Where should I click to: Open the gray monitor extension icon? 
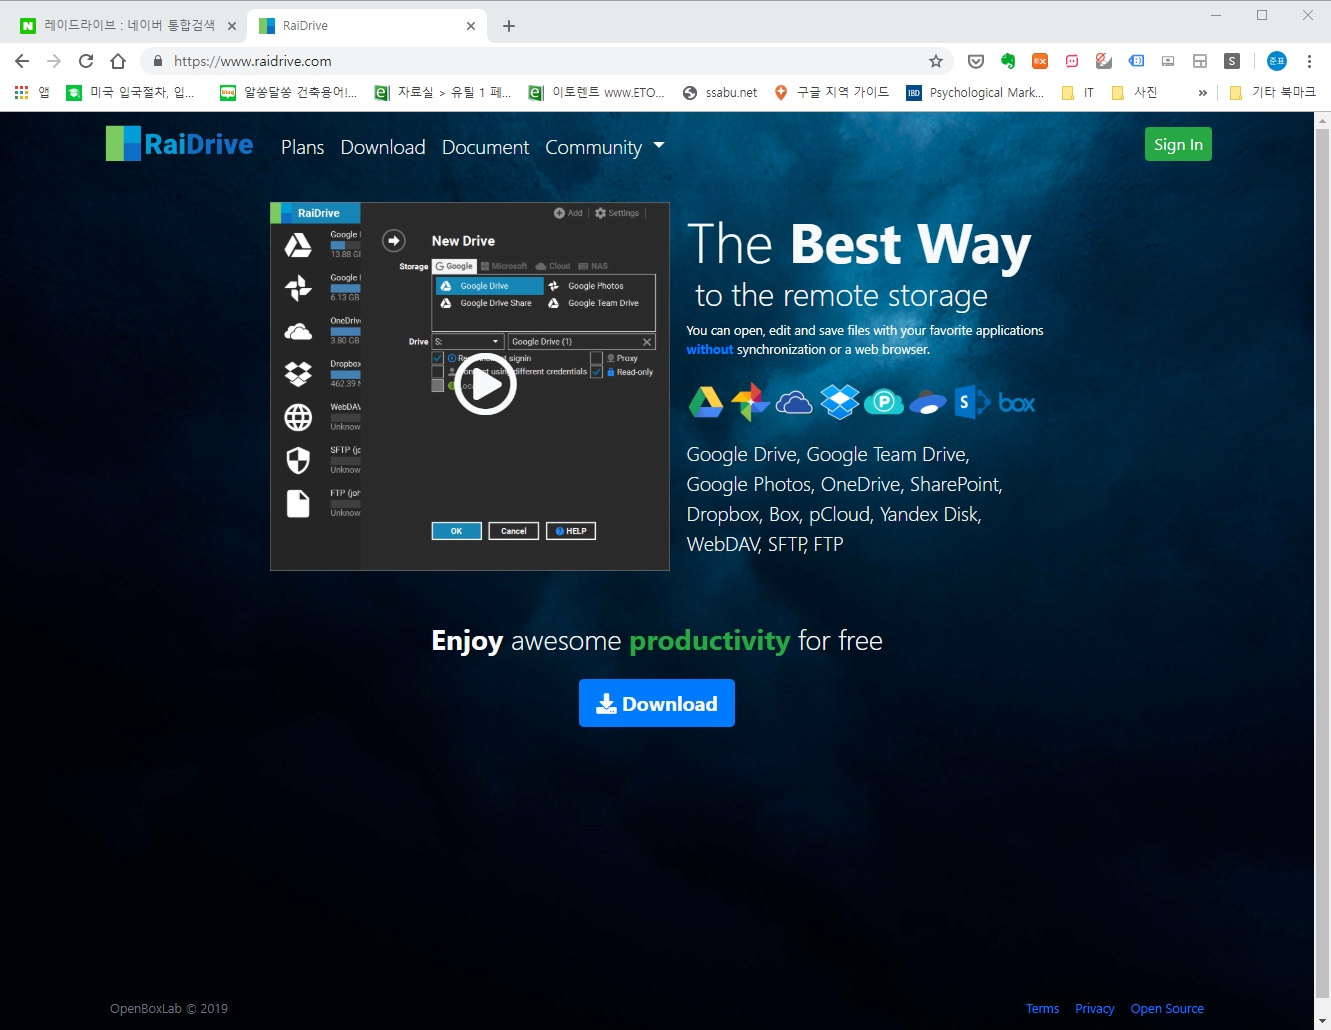point(1168,61)
